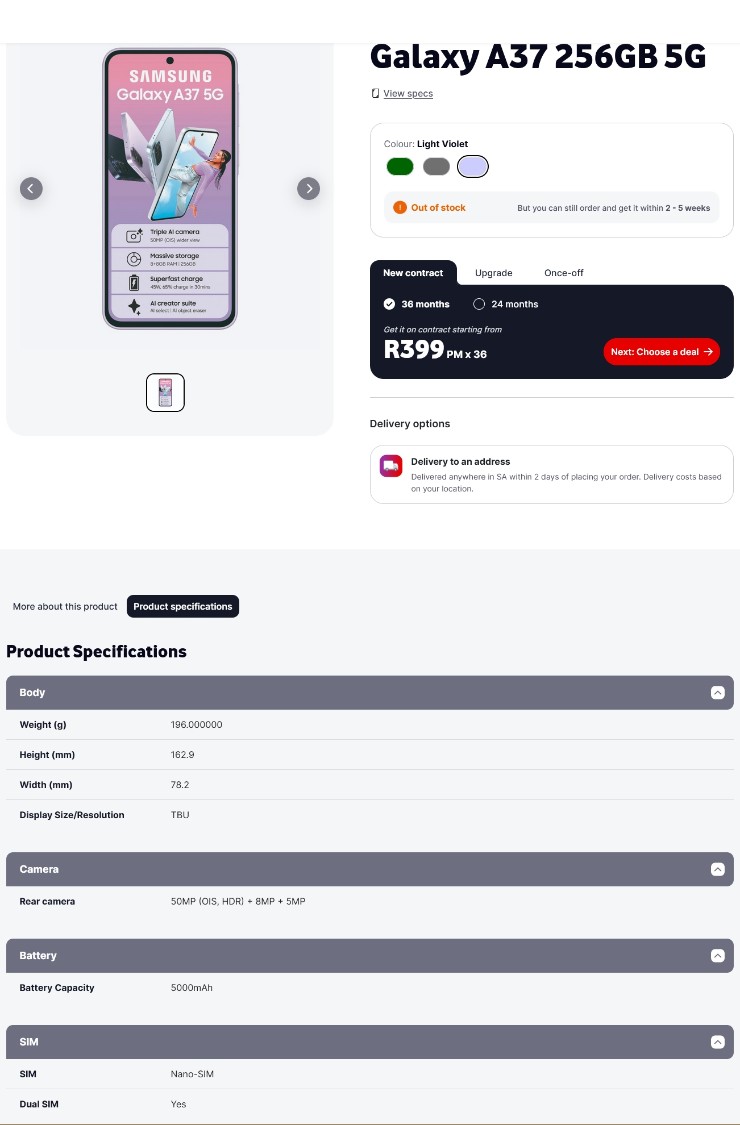Open the Product specifications tab
The image size is (740, 1125).
tap(183, 606)
